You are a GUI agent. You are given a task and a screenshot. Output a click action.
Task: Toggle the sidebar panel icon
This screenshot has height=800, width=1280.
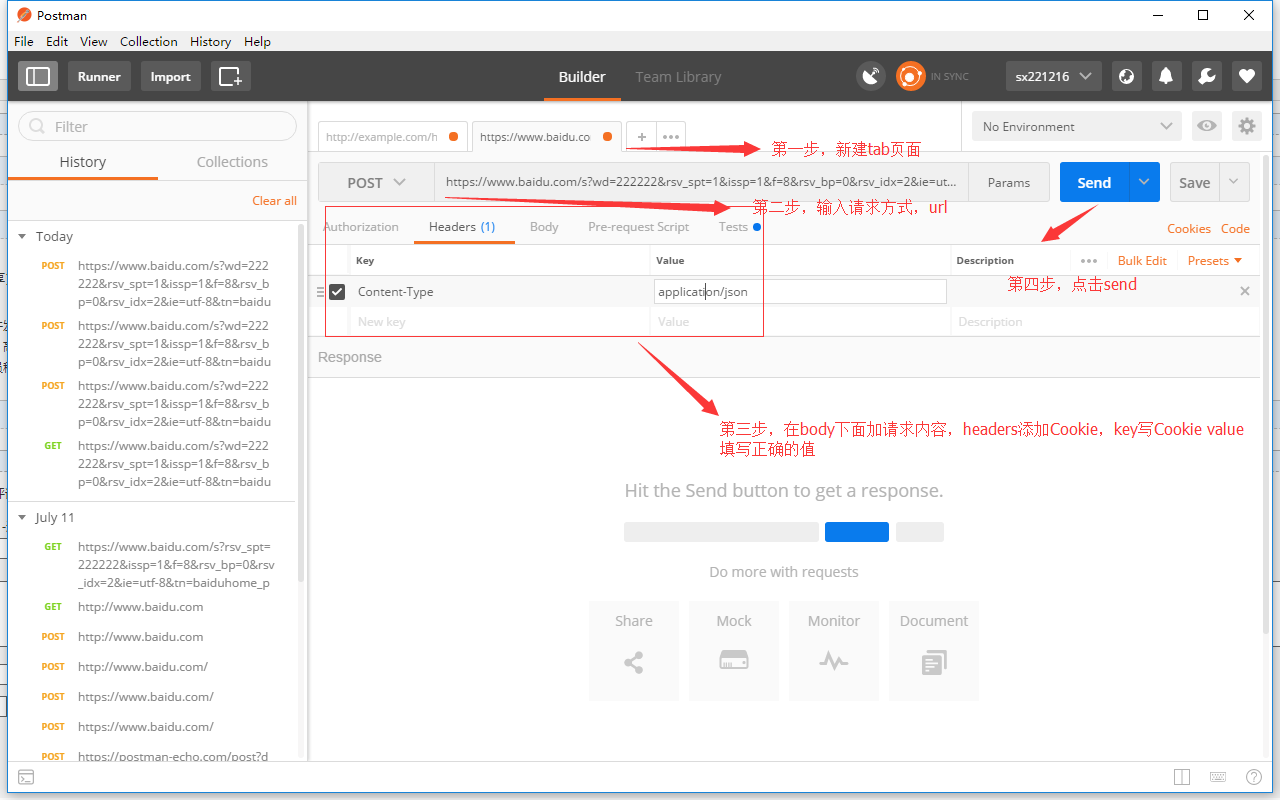click(38, 76)
